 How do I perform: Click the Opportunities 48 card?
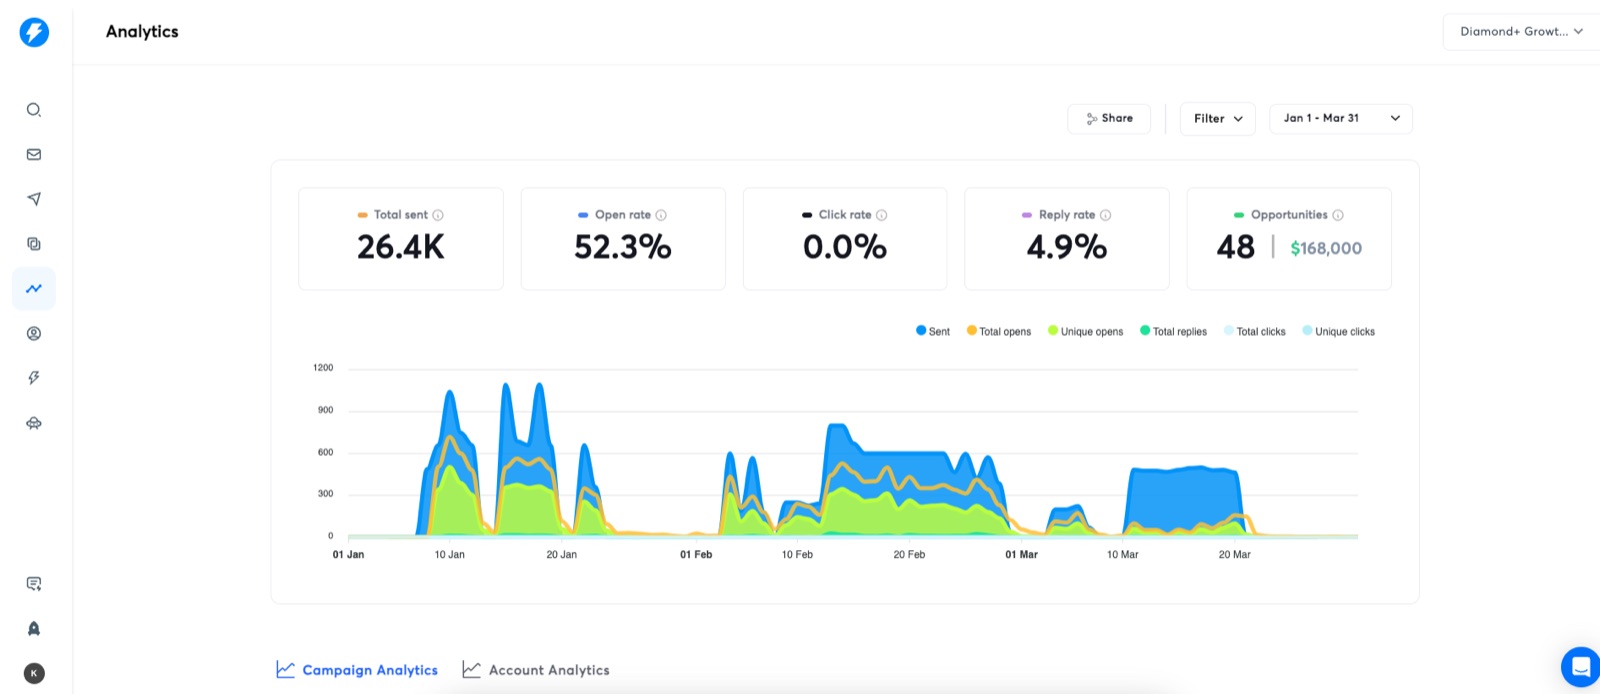click(x=1289, y=239)
